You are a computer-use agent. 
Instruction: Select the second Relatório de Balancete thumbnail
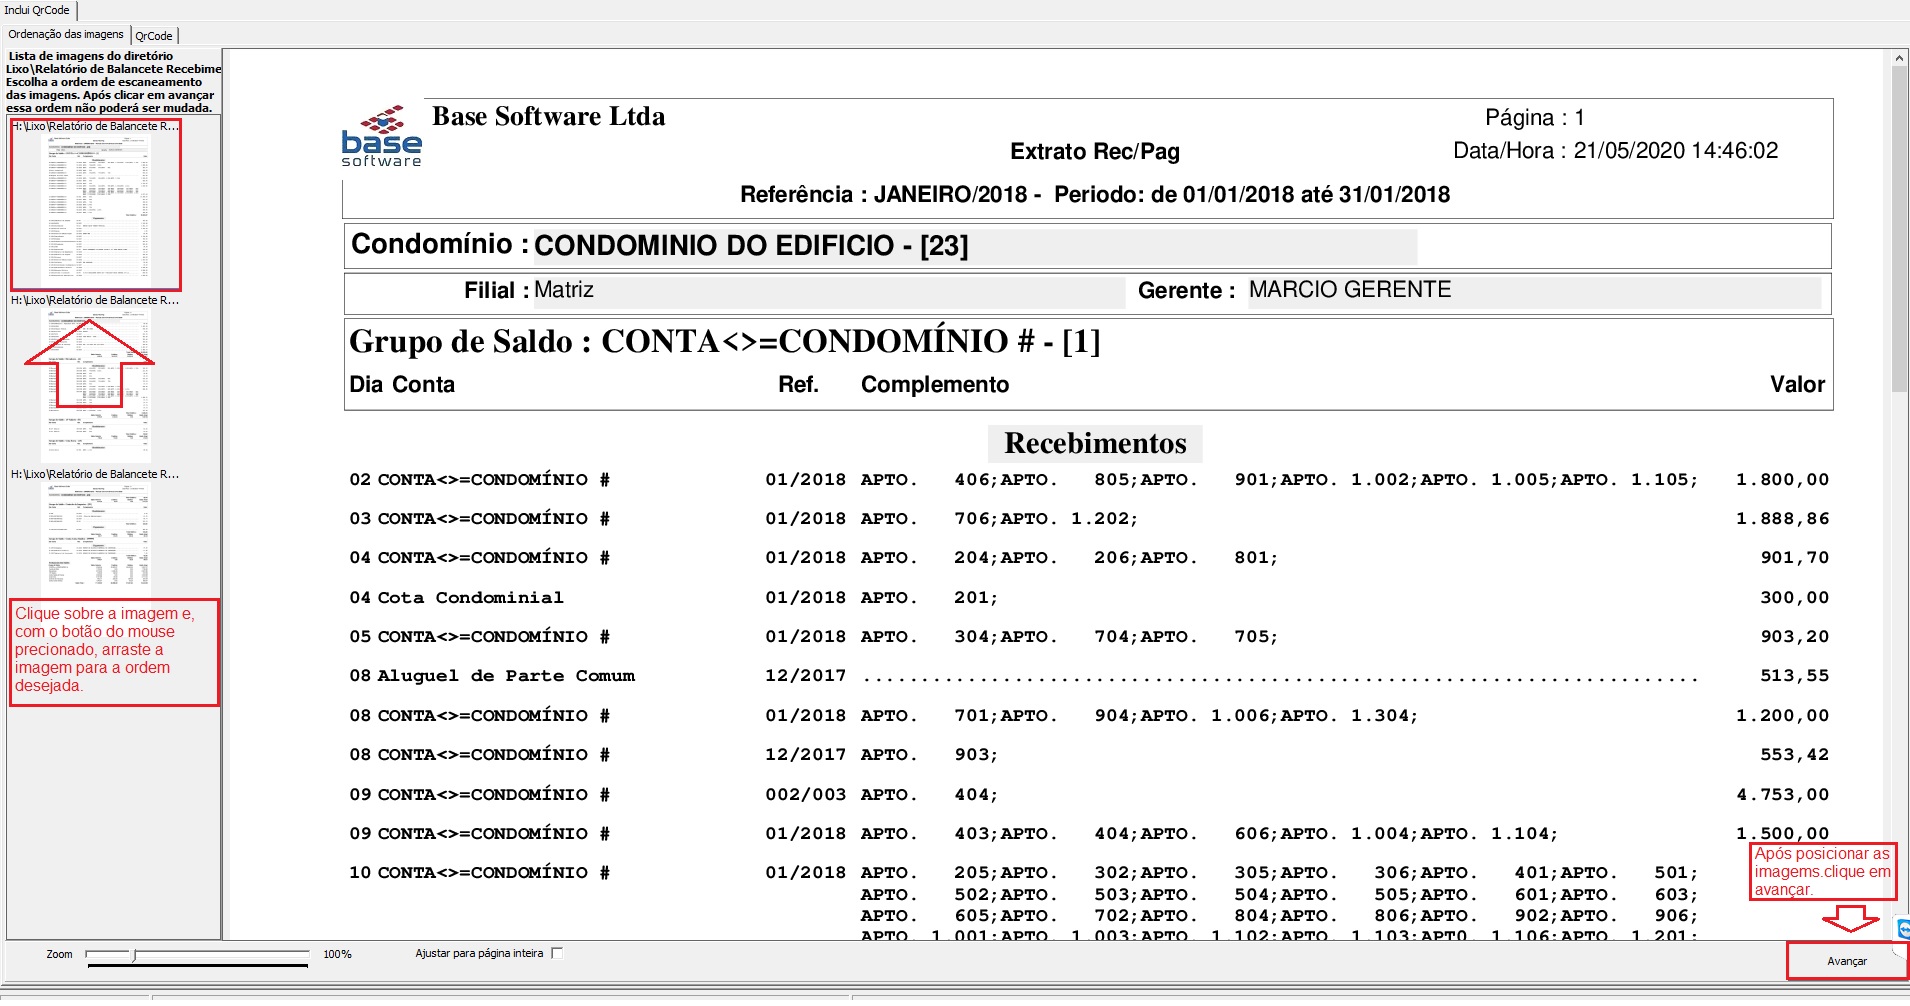tap(95, 378)
